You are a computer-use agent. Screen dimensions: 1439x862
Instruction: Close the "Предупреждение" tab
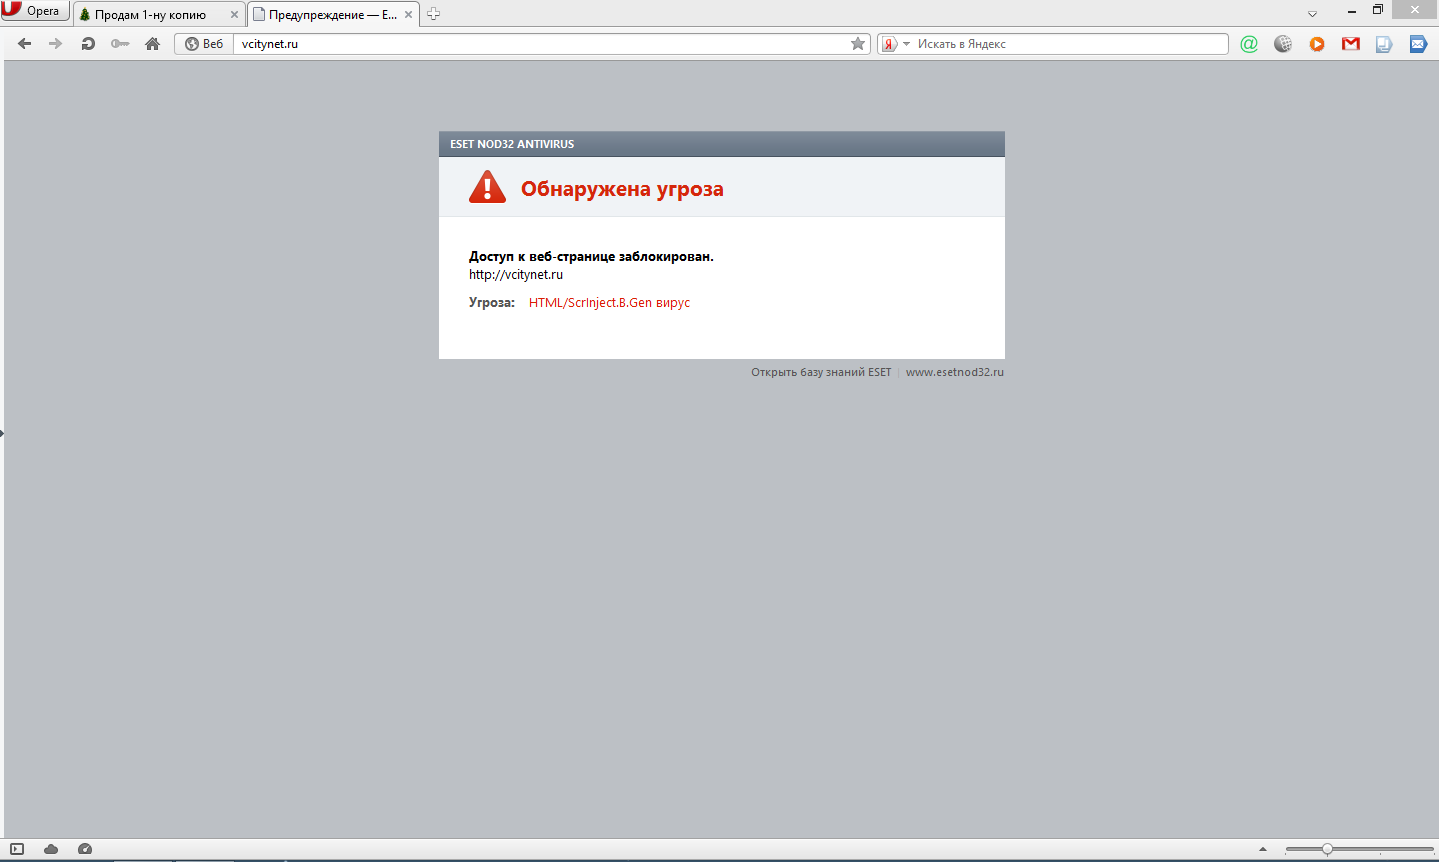tap(409, 15)
